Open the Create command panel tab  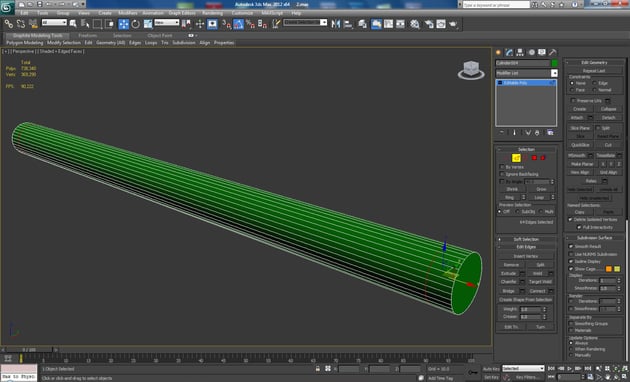coord(499,52)
